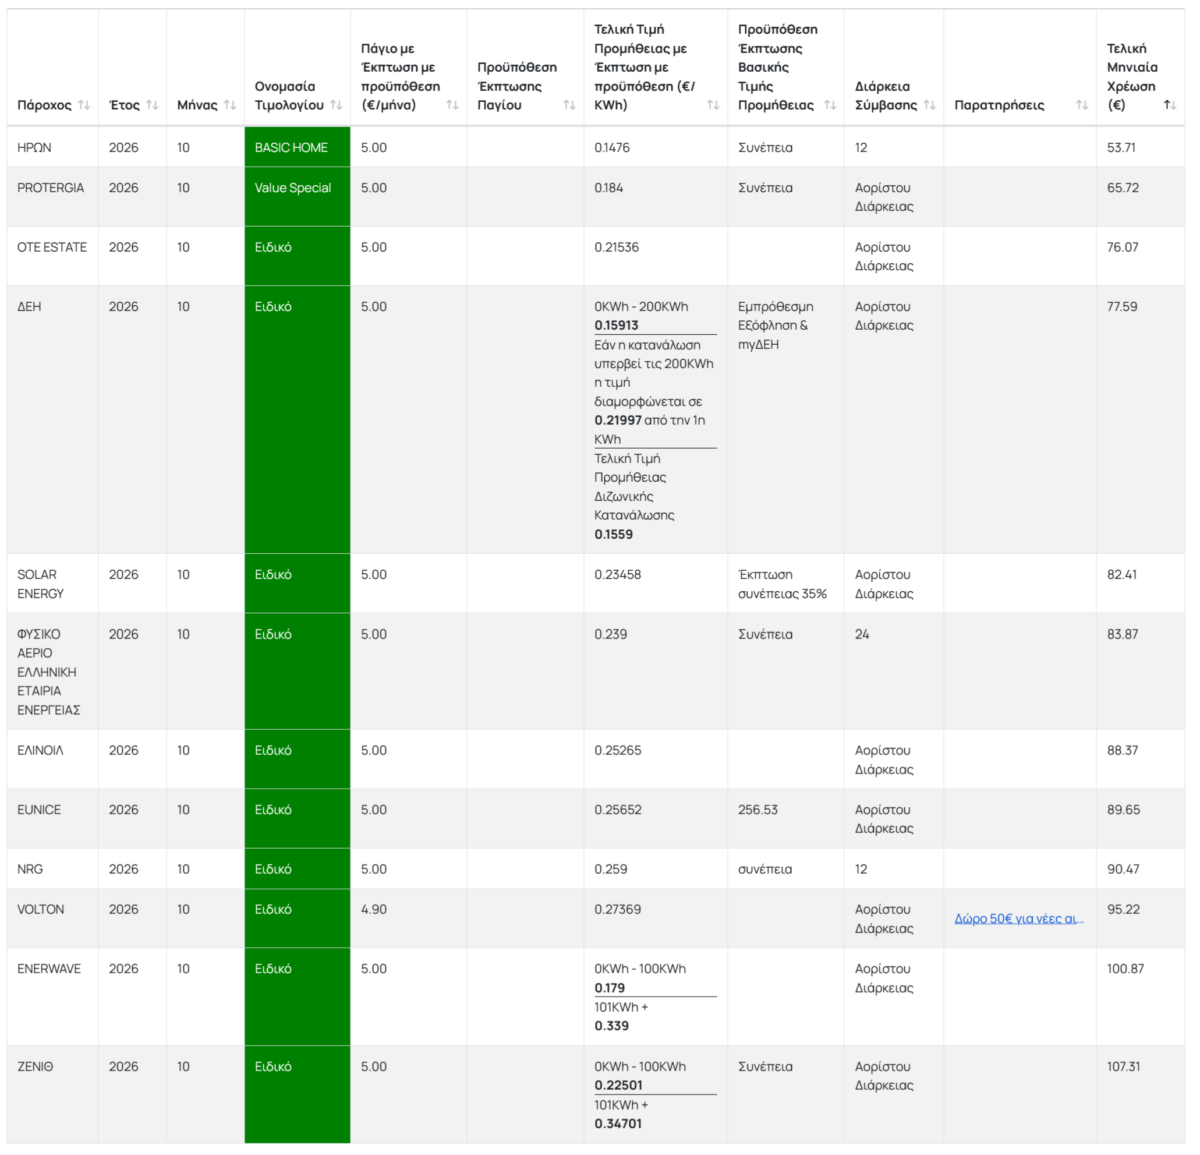Click the 256.53 value in EUNICE row

click(x=758, y=810)
